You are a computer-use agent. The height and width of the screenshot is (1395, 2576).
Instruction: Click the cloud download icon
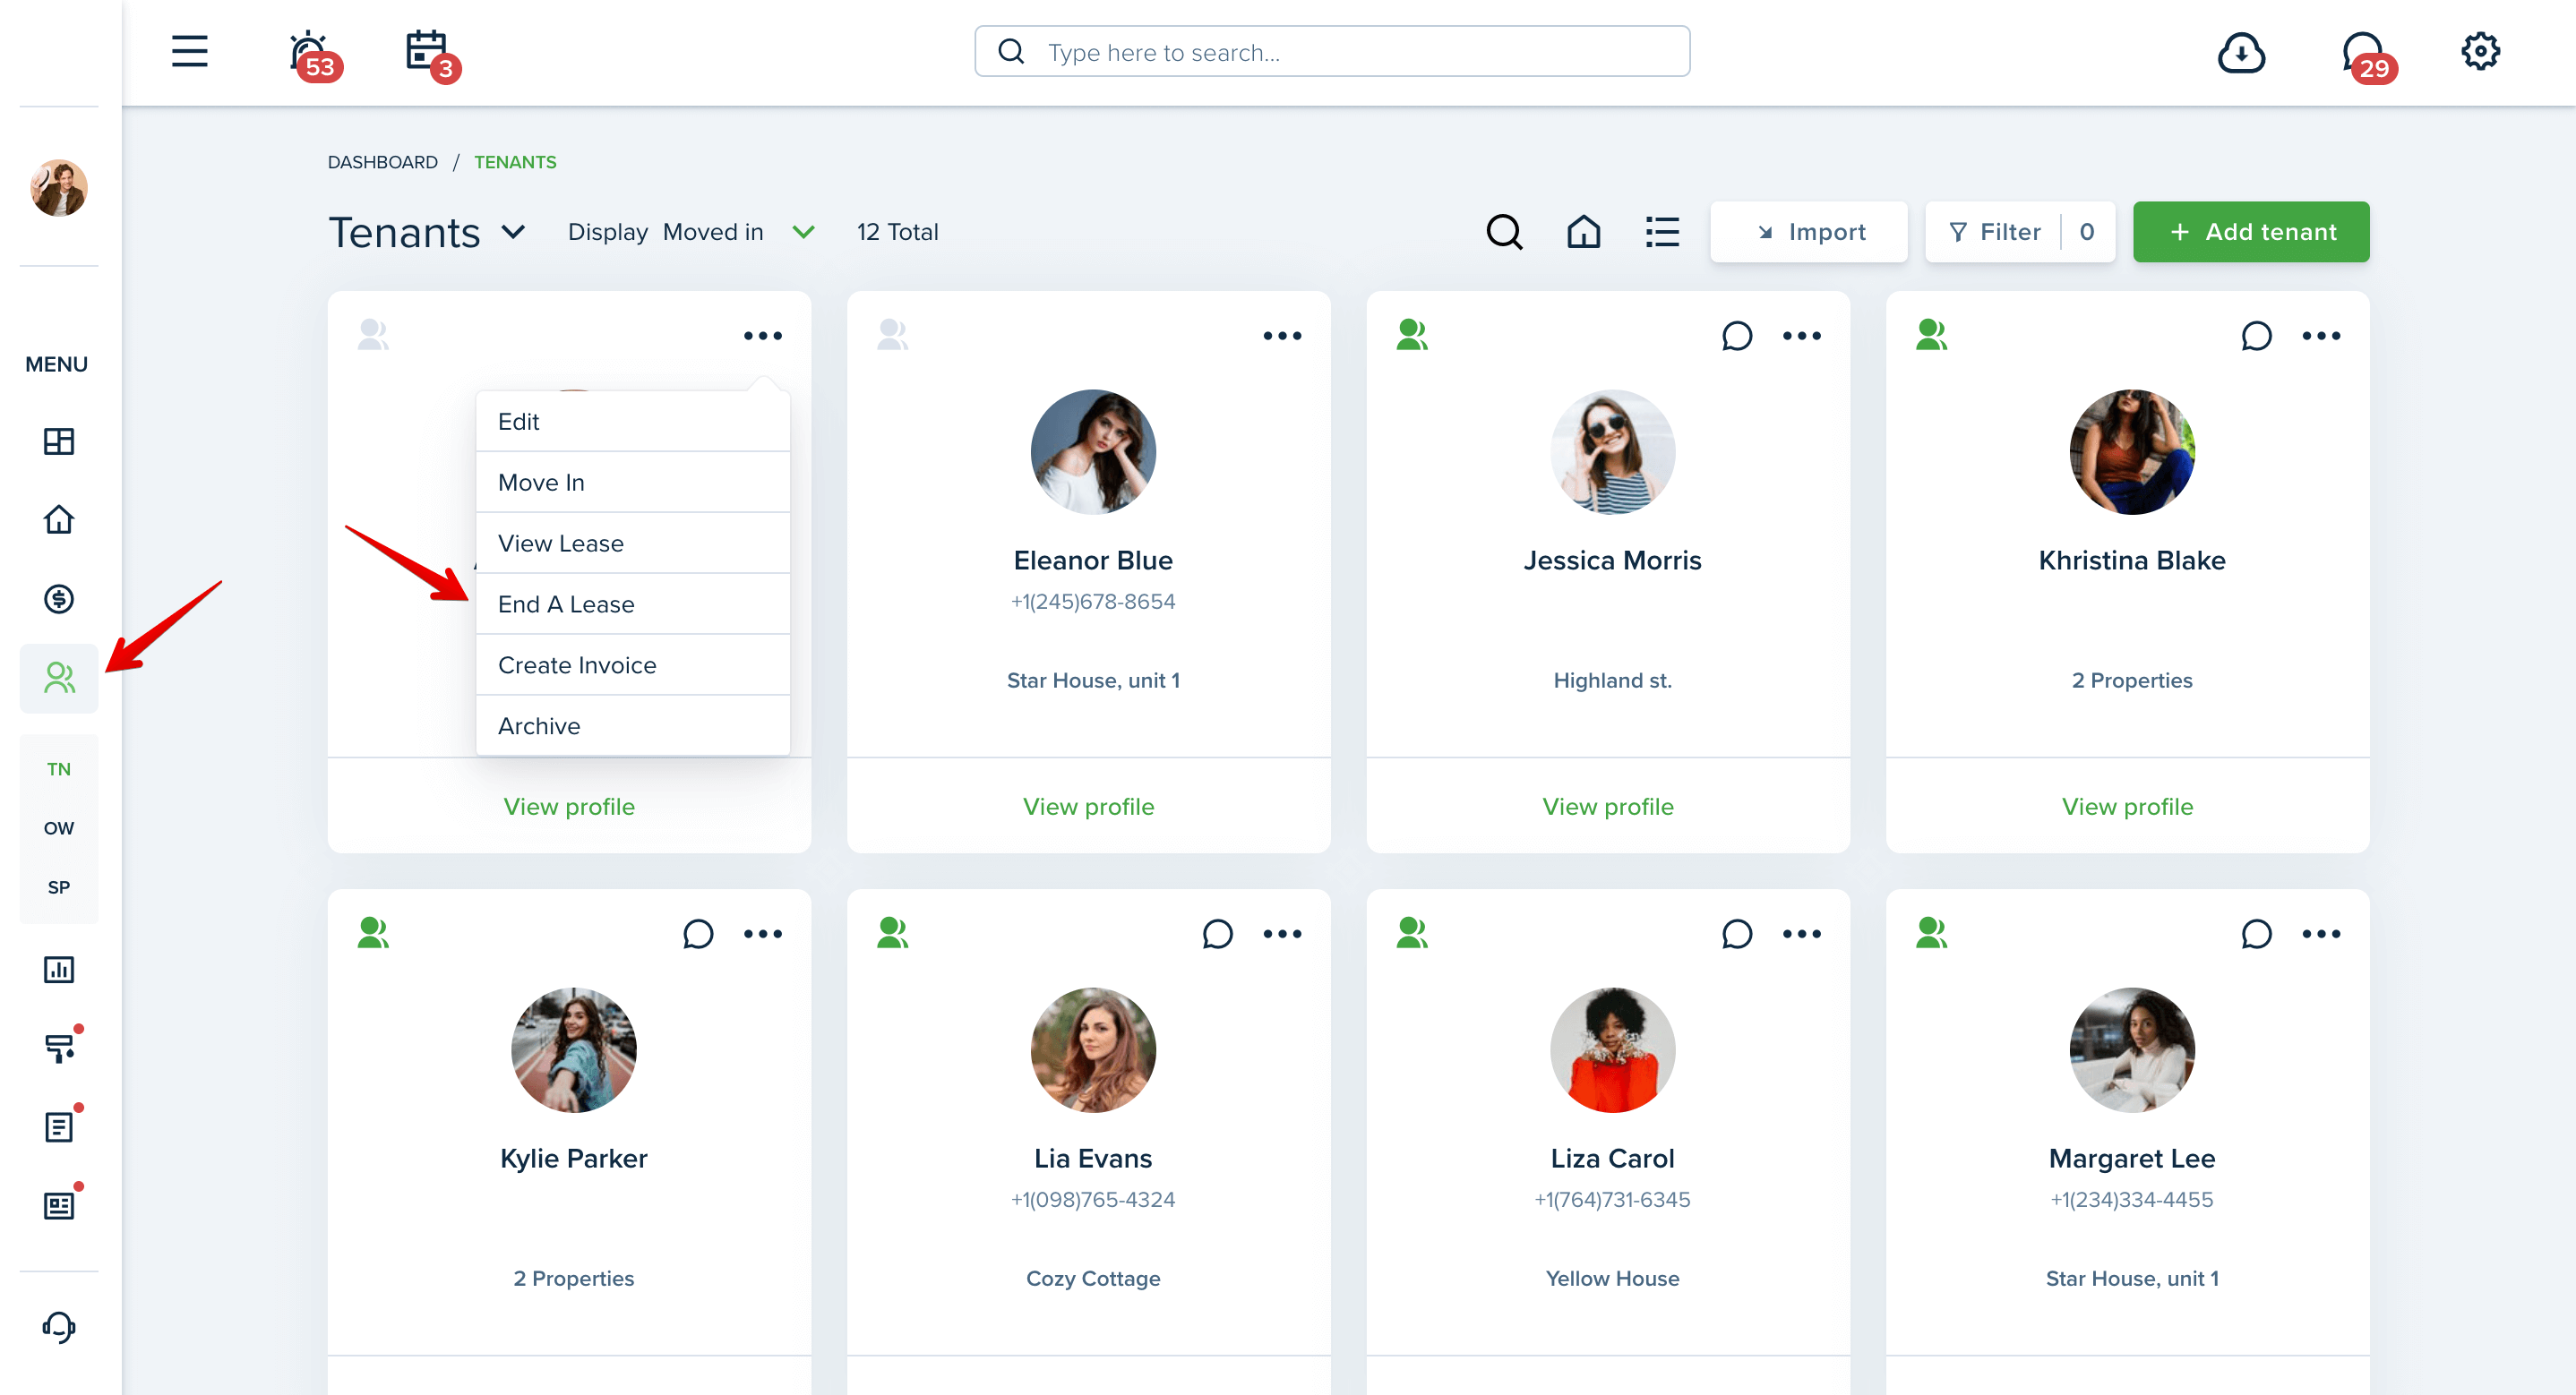click(2241, 52)
